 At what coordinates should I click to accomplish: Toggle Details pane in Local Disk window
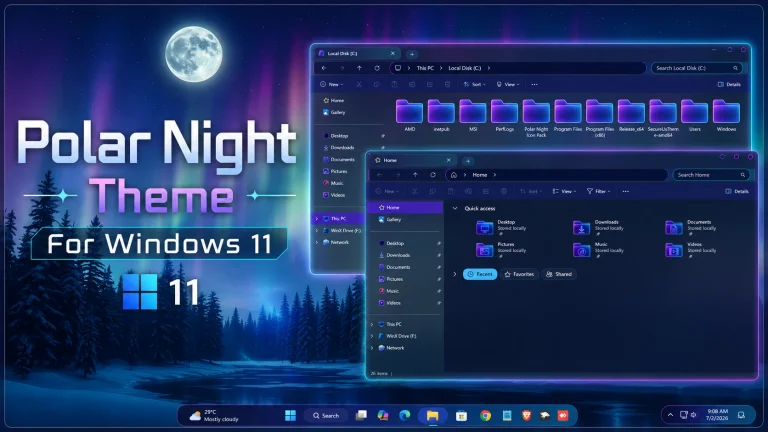(729, 84)
